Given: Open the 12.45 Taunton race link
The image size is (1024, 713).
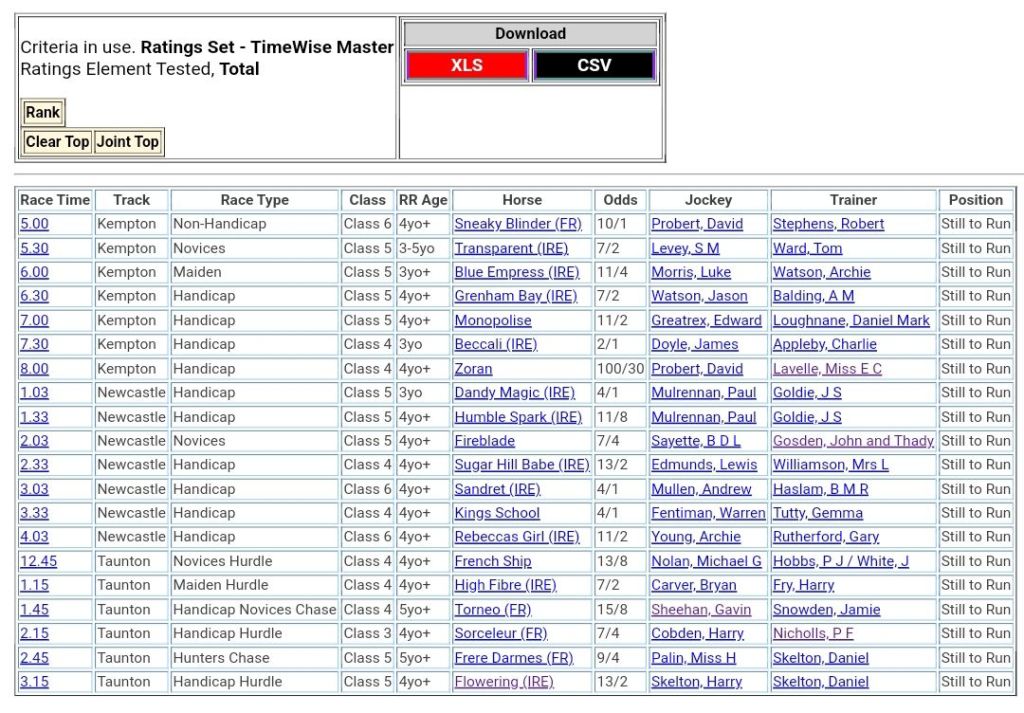Looking at the screenshot, I should click(x=38, y=561).
